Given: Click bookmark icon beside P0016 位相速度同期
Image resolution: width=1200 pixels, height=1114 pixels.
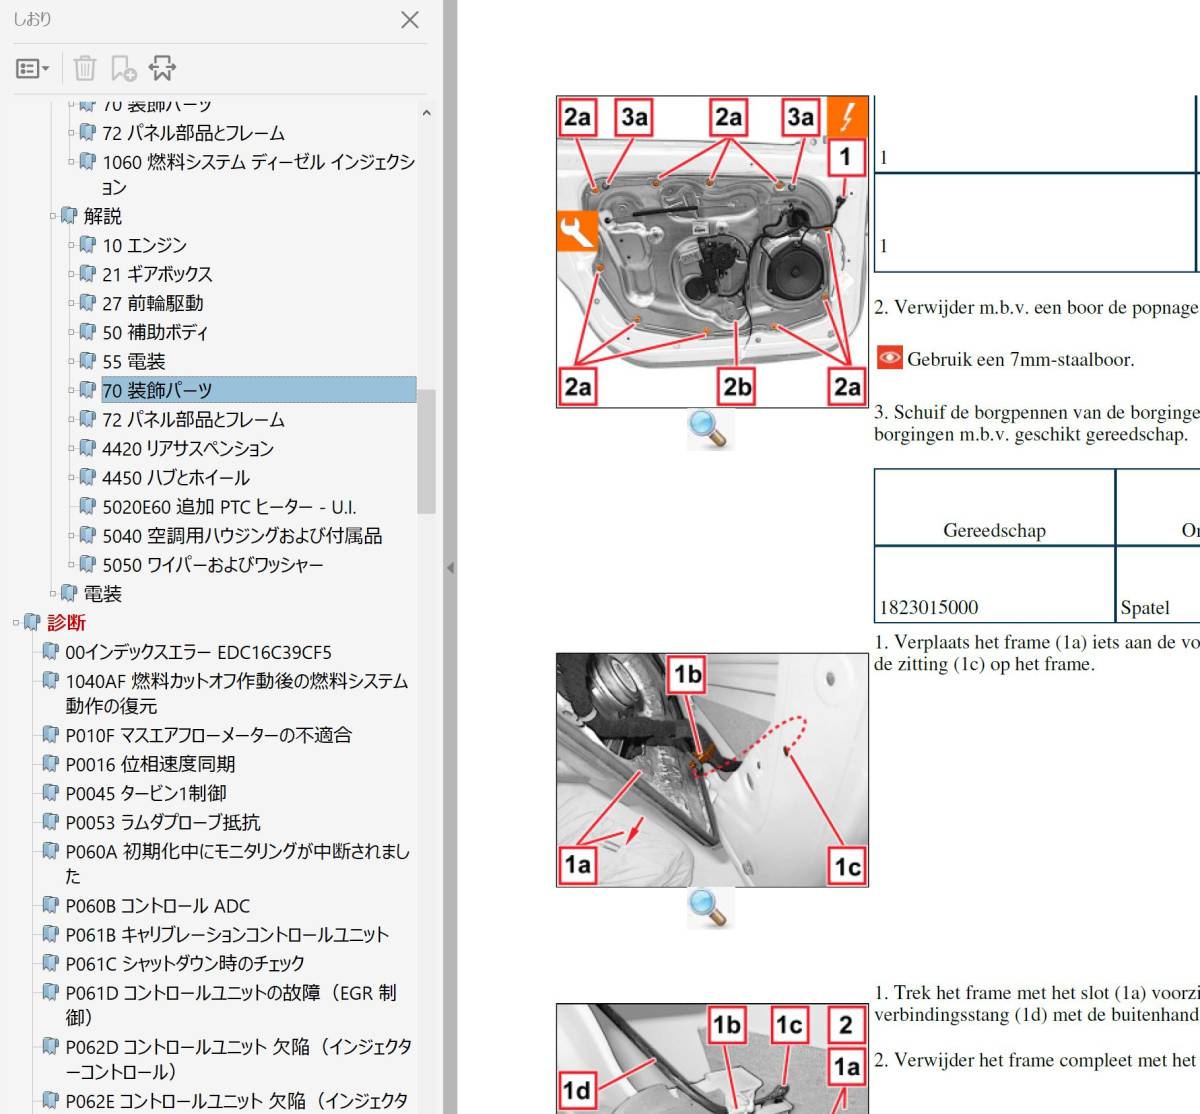Looking at the screenshot, I should [50, 763].
